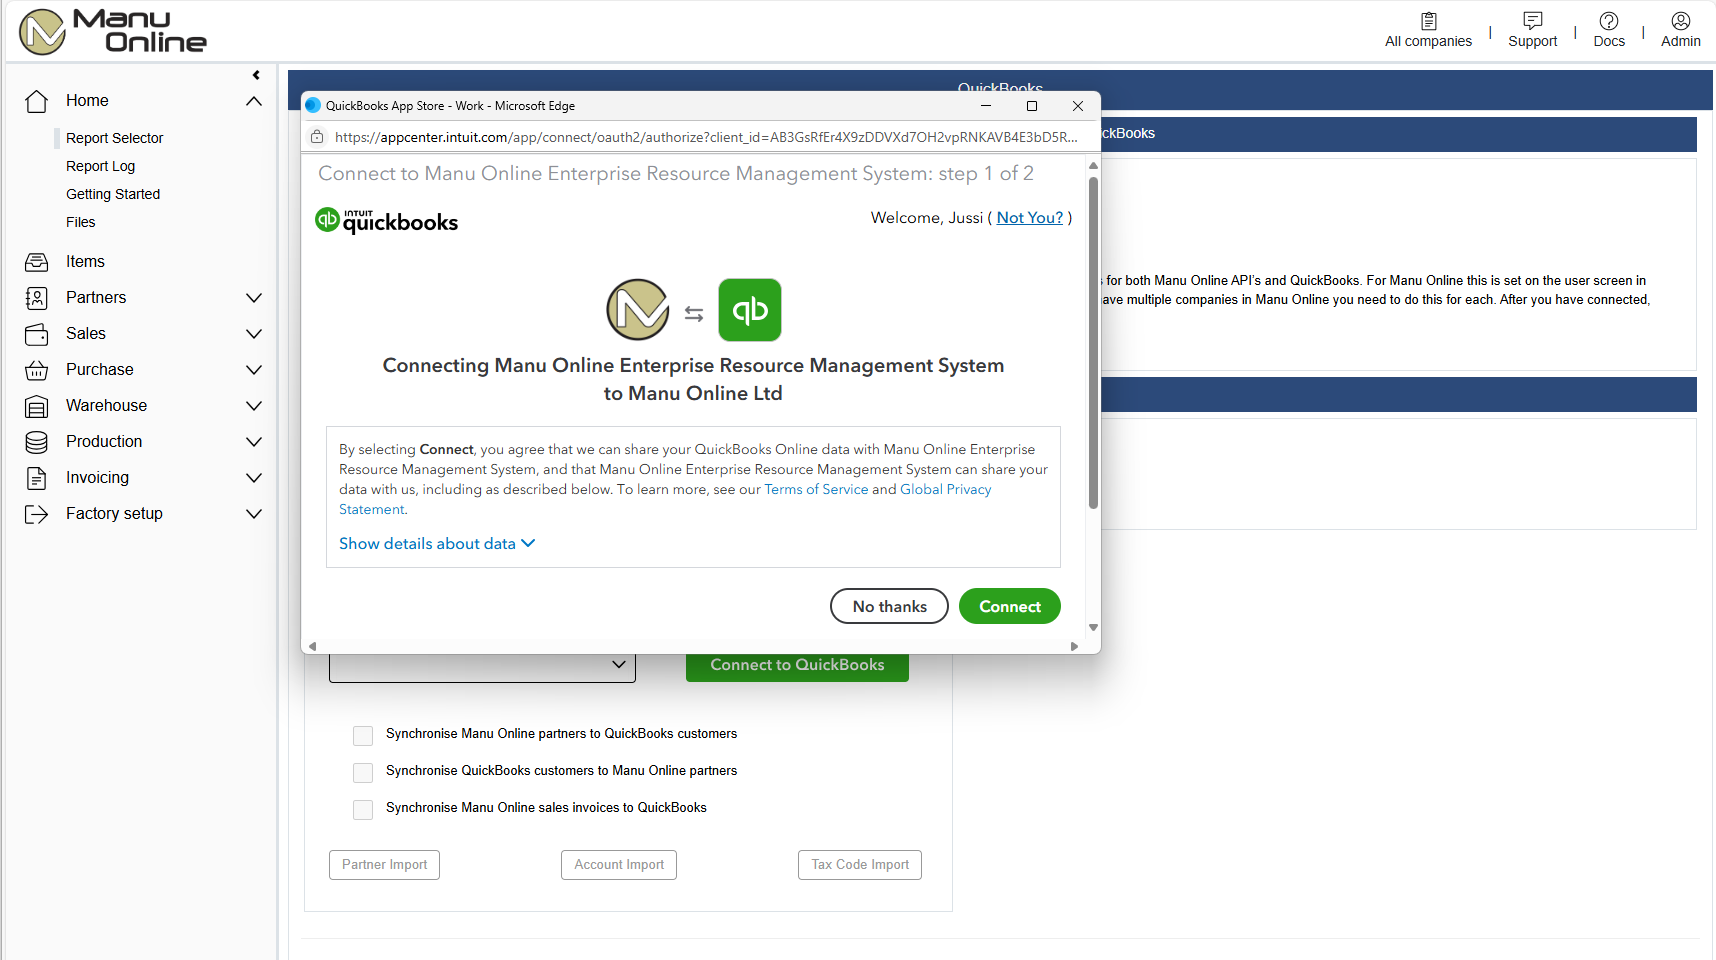Open Getting Started in sidebar

pos(113,194)
